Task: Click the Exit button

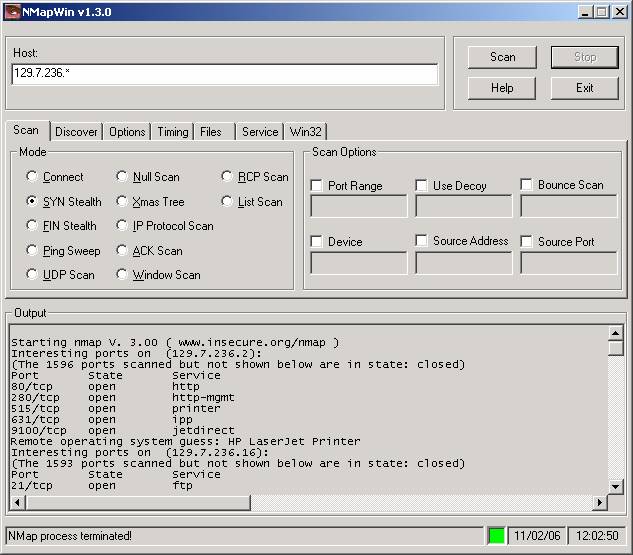Action: [x=584, y=88]
